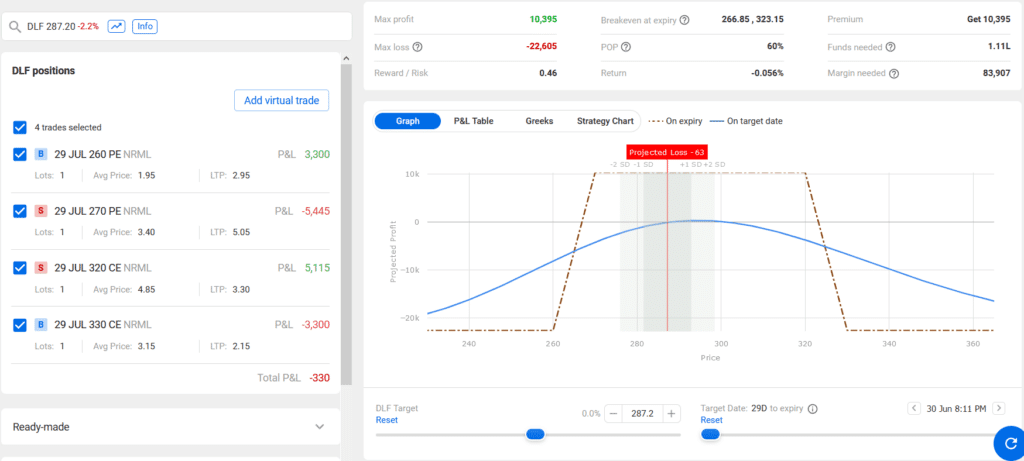Image resolution: width=1024 pixels, height=461 pixels.
Task: Click the Total P&L value -330
Action: 319,378
